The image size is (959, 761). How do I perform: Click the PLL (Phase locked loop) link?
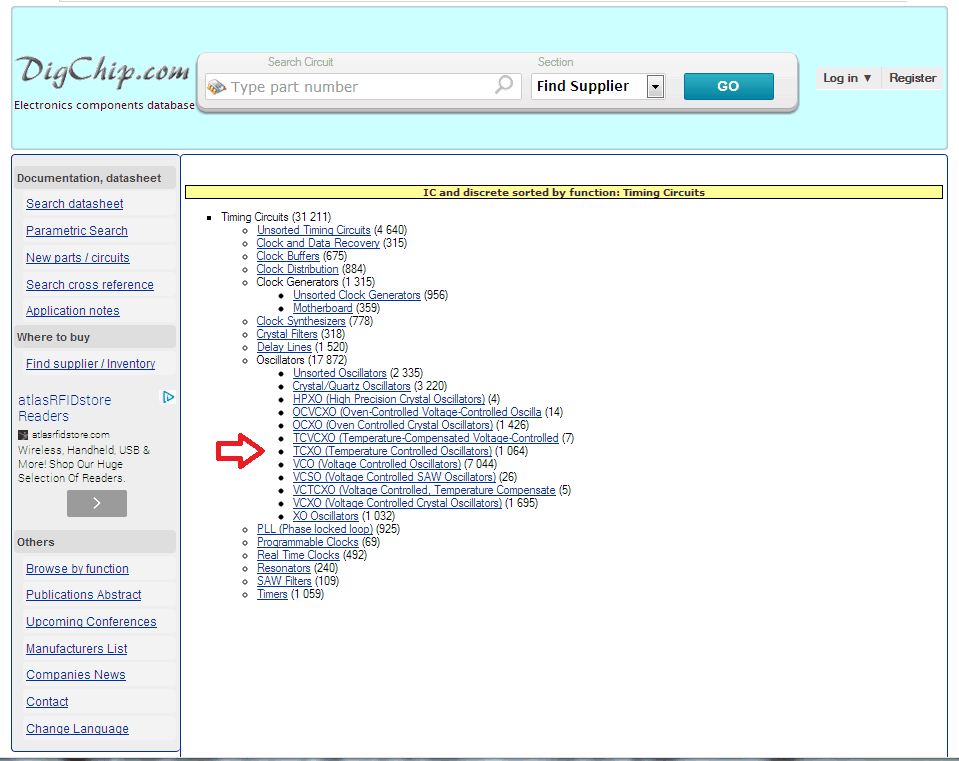pos(314,529)
